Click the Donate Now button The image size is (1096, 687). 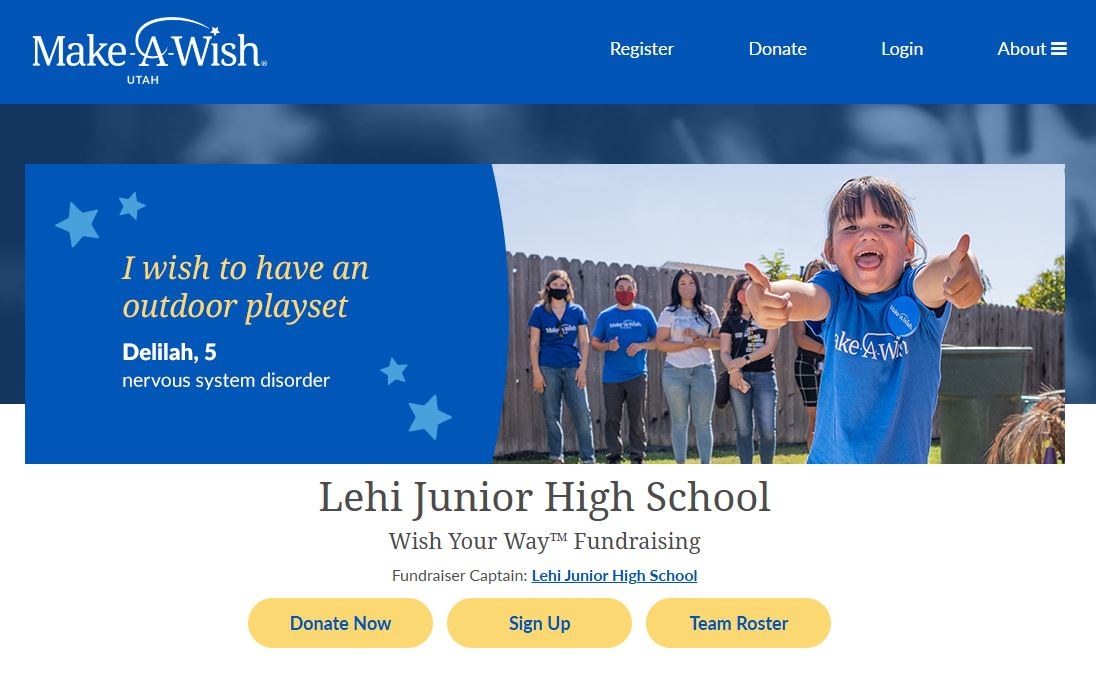[340, 623]
